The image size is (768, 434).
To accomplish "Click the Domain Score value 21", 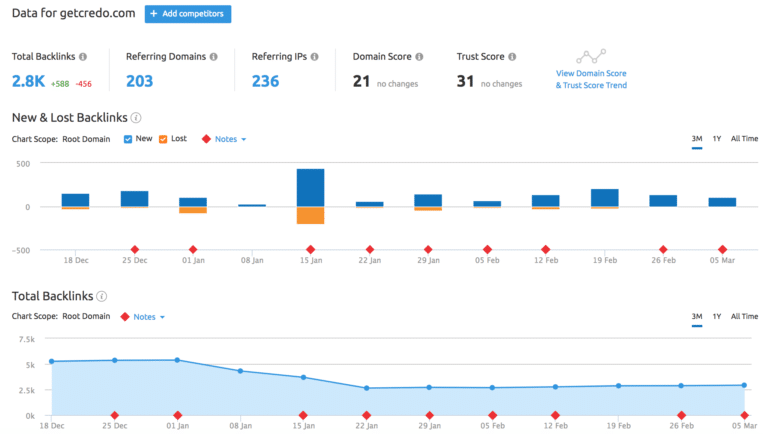I will (361, 81).
